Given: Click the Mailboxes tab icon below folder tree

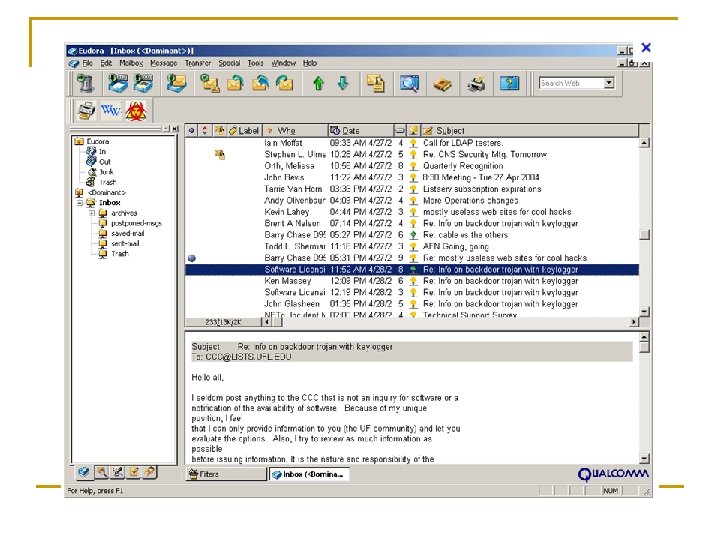Looking at the screenshot, I should click(84, 472).
